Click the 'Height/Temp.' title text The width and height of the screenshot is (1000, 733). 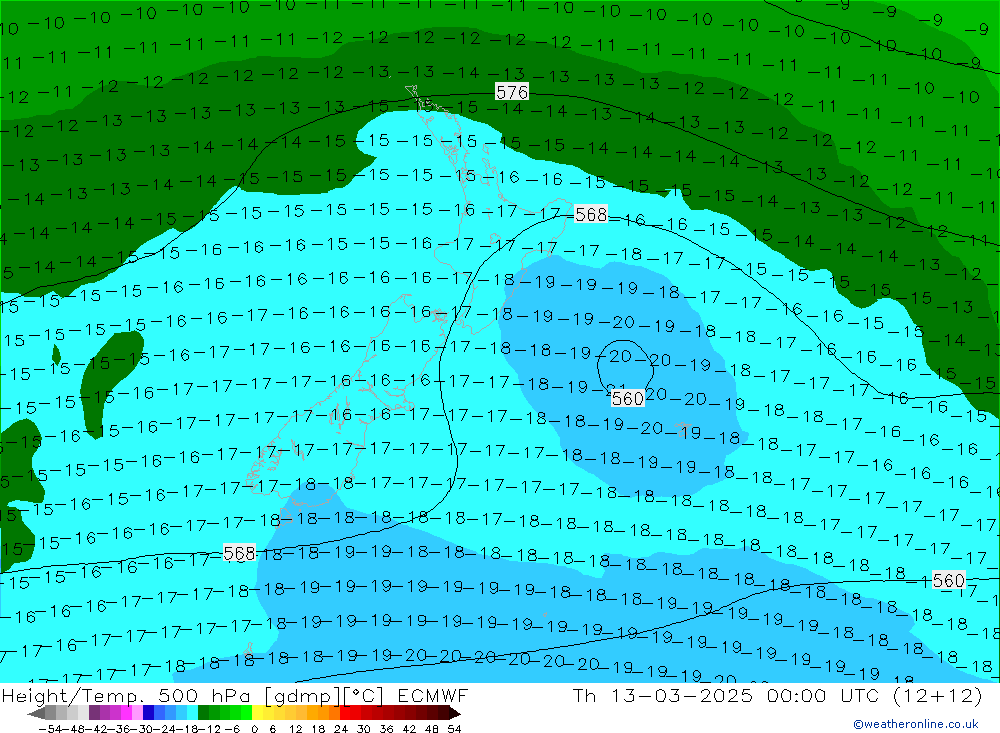[x=75, y=695]
